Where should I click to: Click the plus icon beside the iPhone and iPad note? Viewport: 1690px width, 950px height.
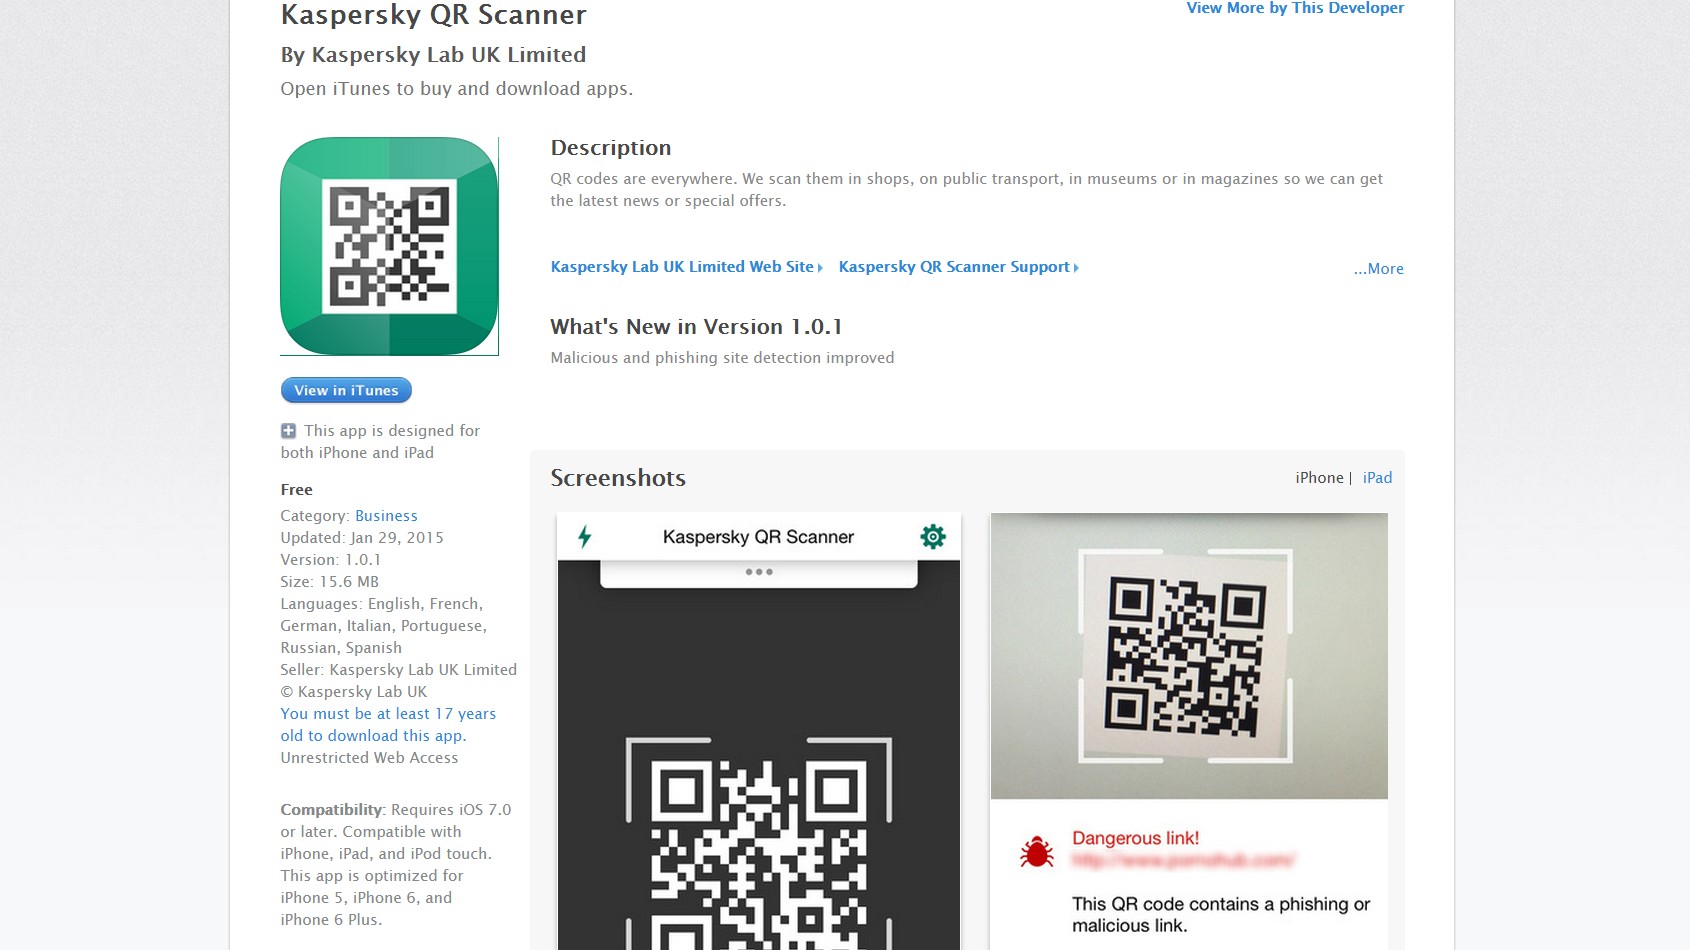288,431
